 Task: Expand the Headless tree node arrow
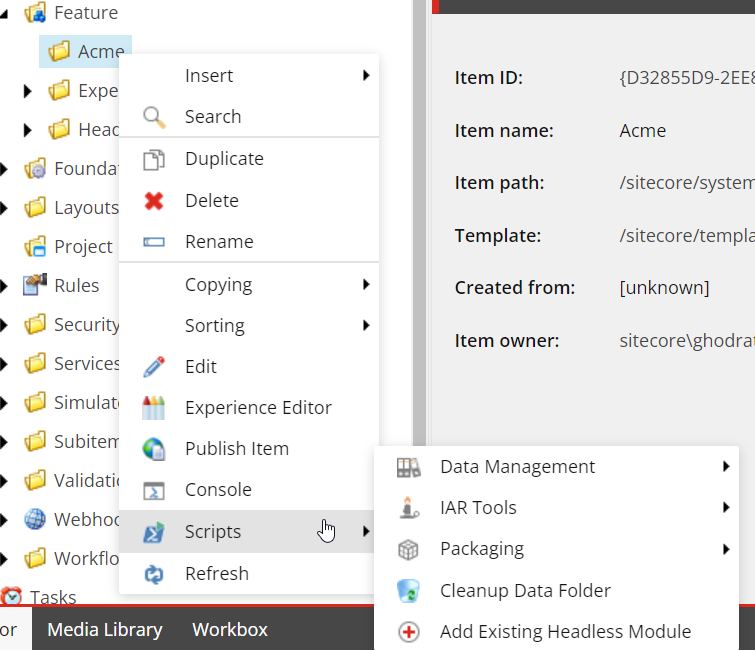click(27, 130)
